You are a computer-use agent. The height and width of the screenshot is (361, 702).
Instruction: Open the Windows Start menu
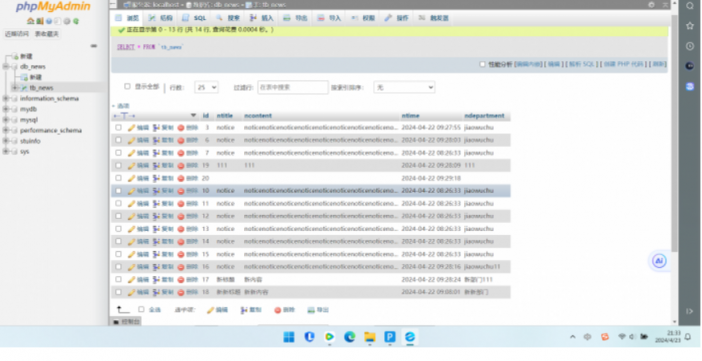click(289, 337)
